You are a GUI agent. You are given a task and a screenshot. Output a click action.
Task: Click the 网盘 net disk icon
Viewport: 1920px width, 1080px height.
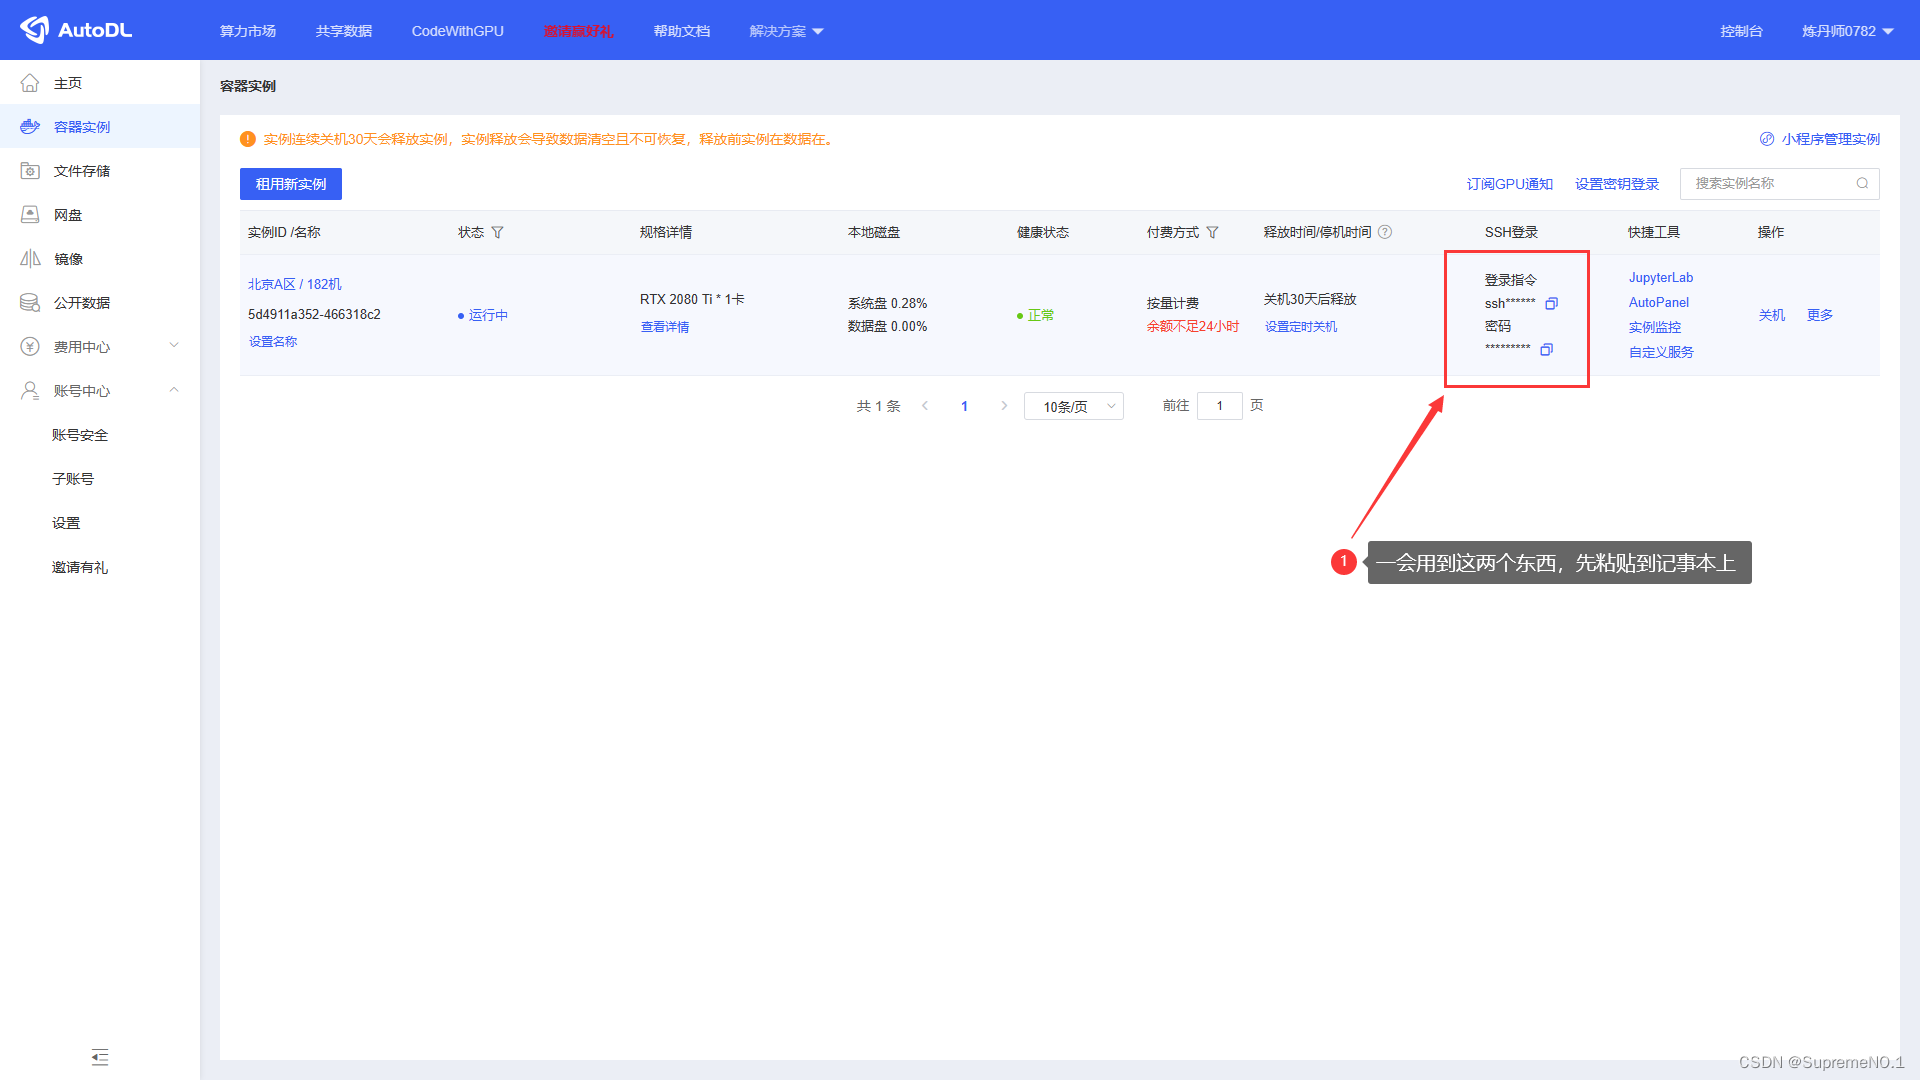click(30, 215)
